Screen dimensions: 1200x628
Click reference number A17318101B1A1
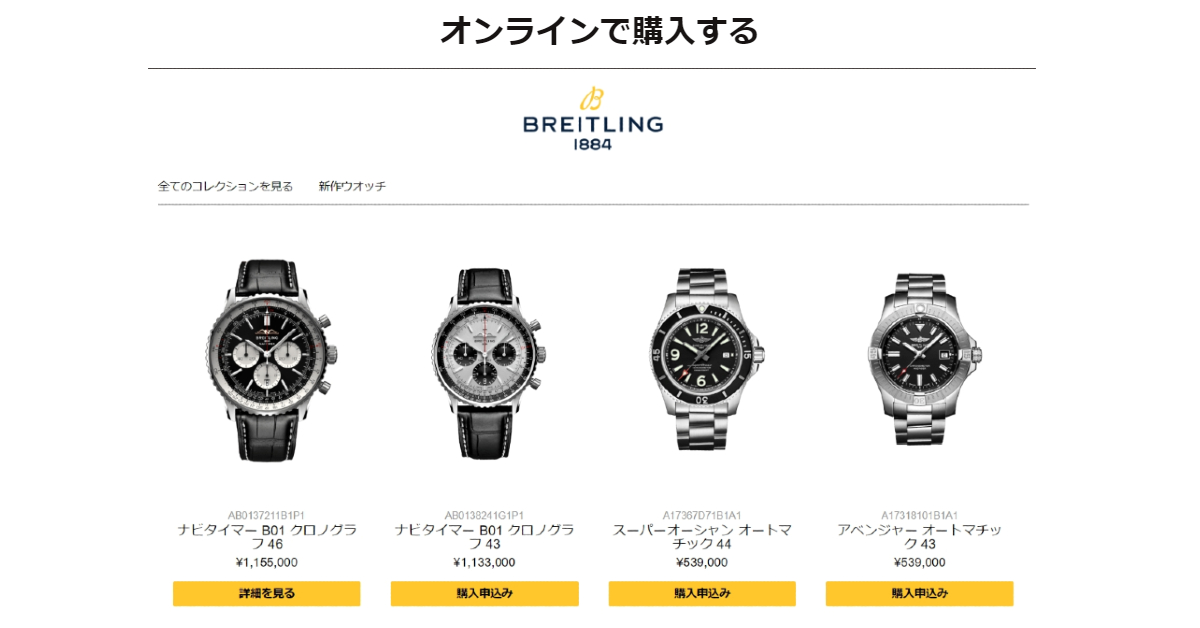(x=919, y=515)
